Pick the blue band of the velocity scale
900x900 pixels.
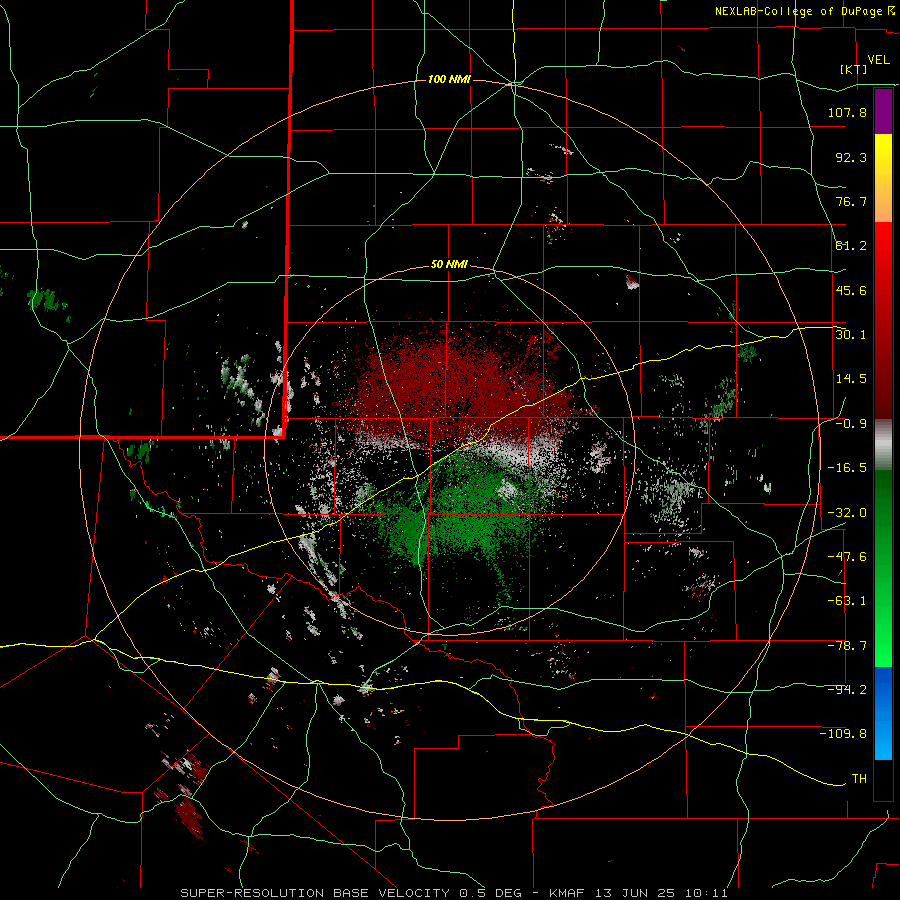(x=883, y=713)
